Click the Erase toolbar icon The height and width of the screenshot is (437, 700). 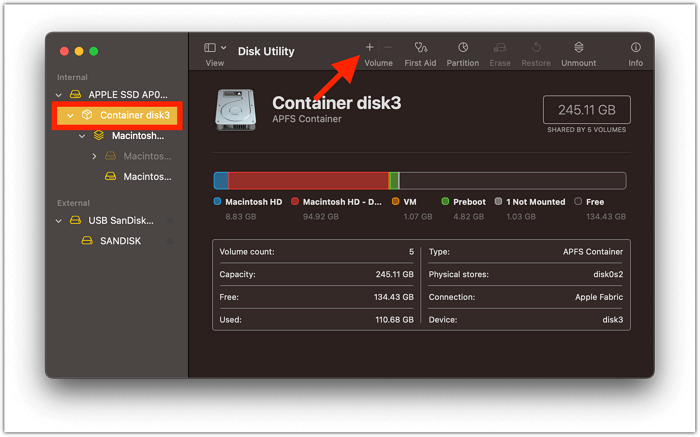click(x=500, y=47)
